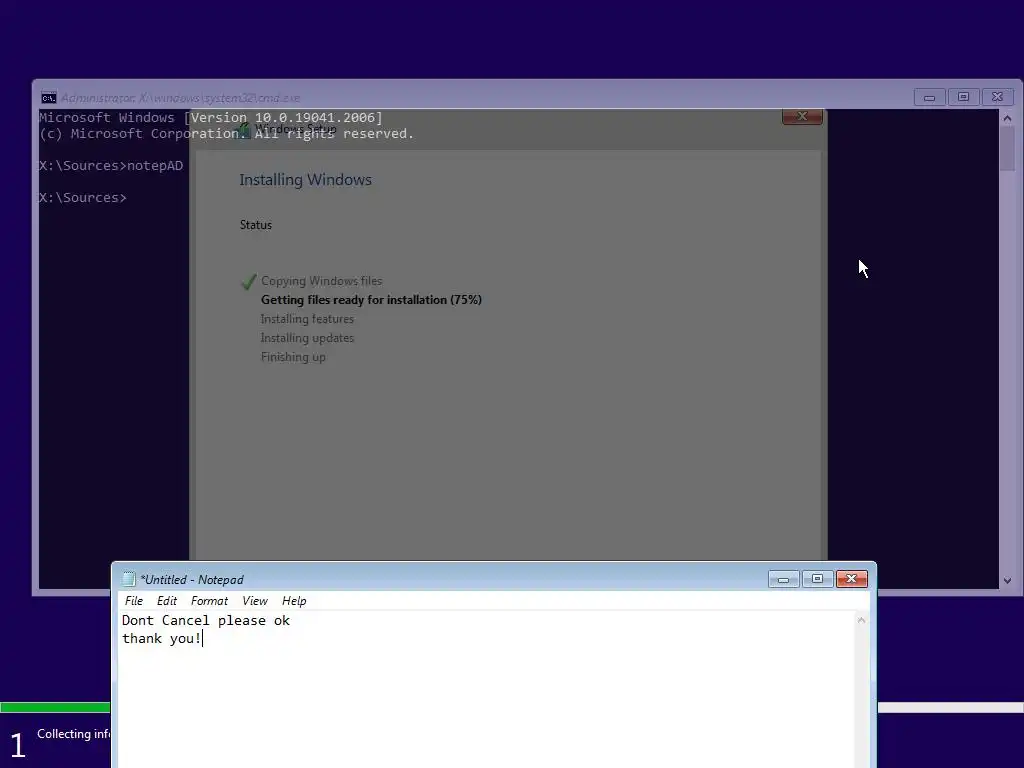This screenshot has height=768, width=1024.
Task: Minimize the Command Prompt window
Action: [929, 97]
